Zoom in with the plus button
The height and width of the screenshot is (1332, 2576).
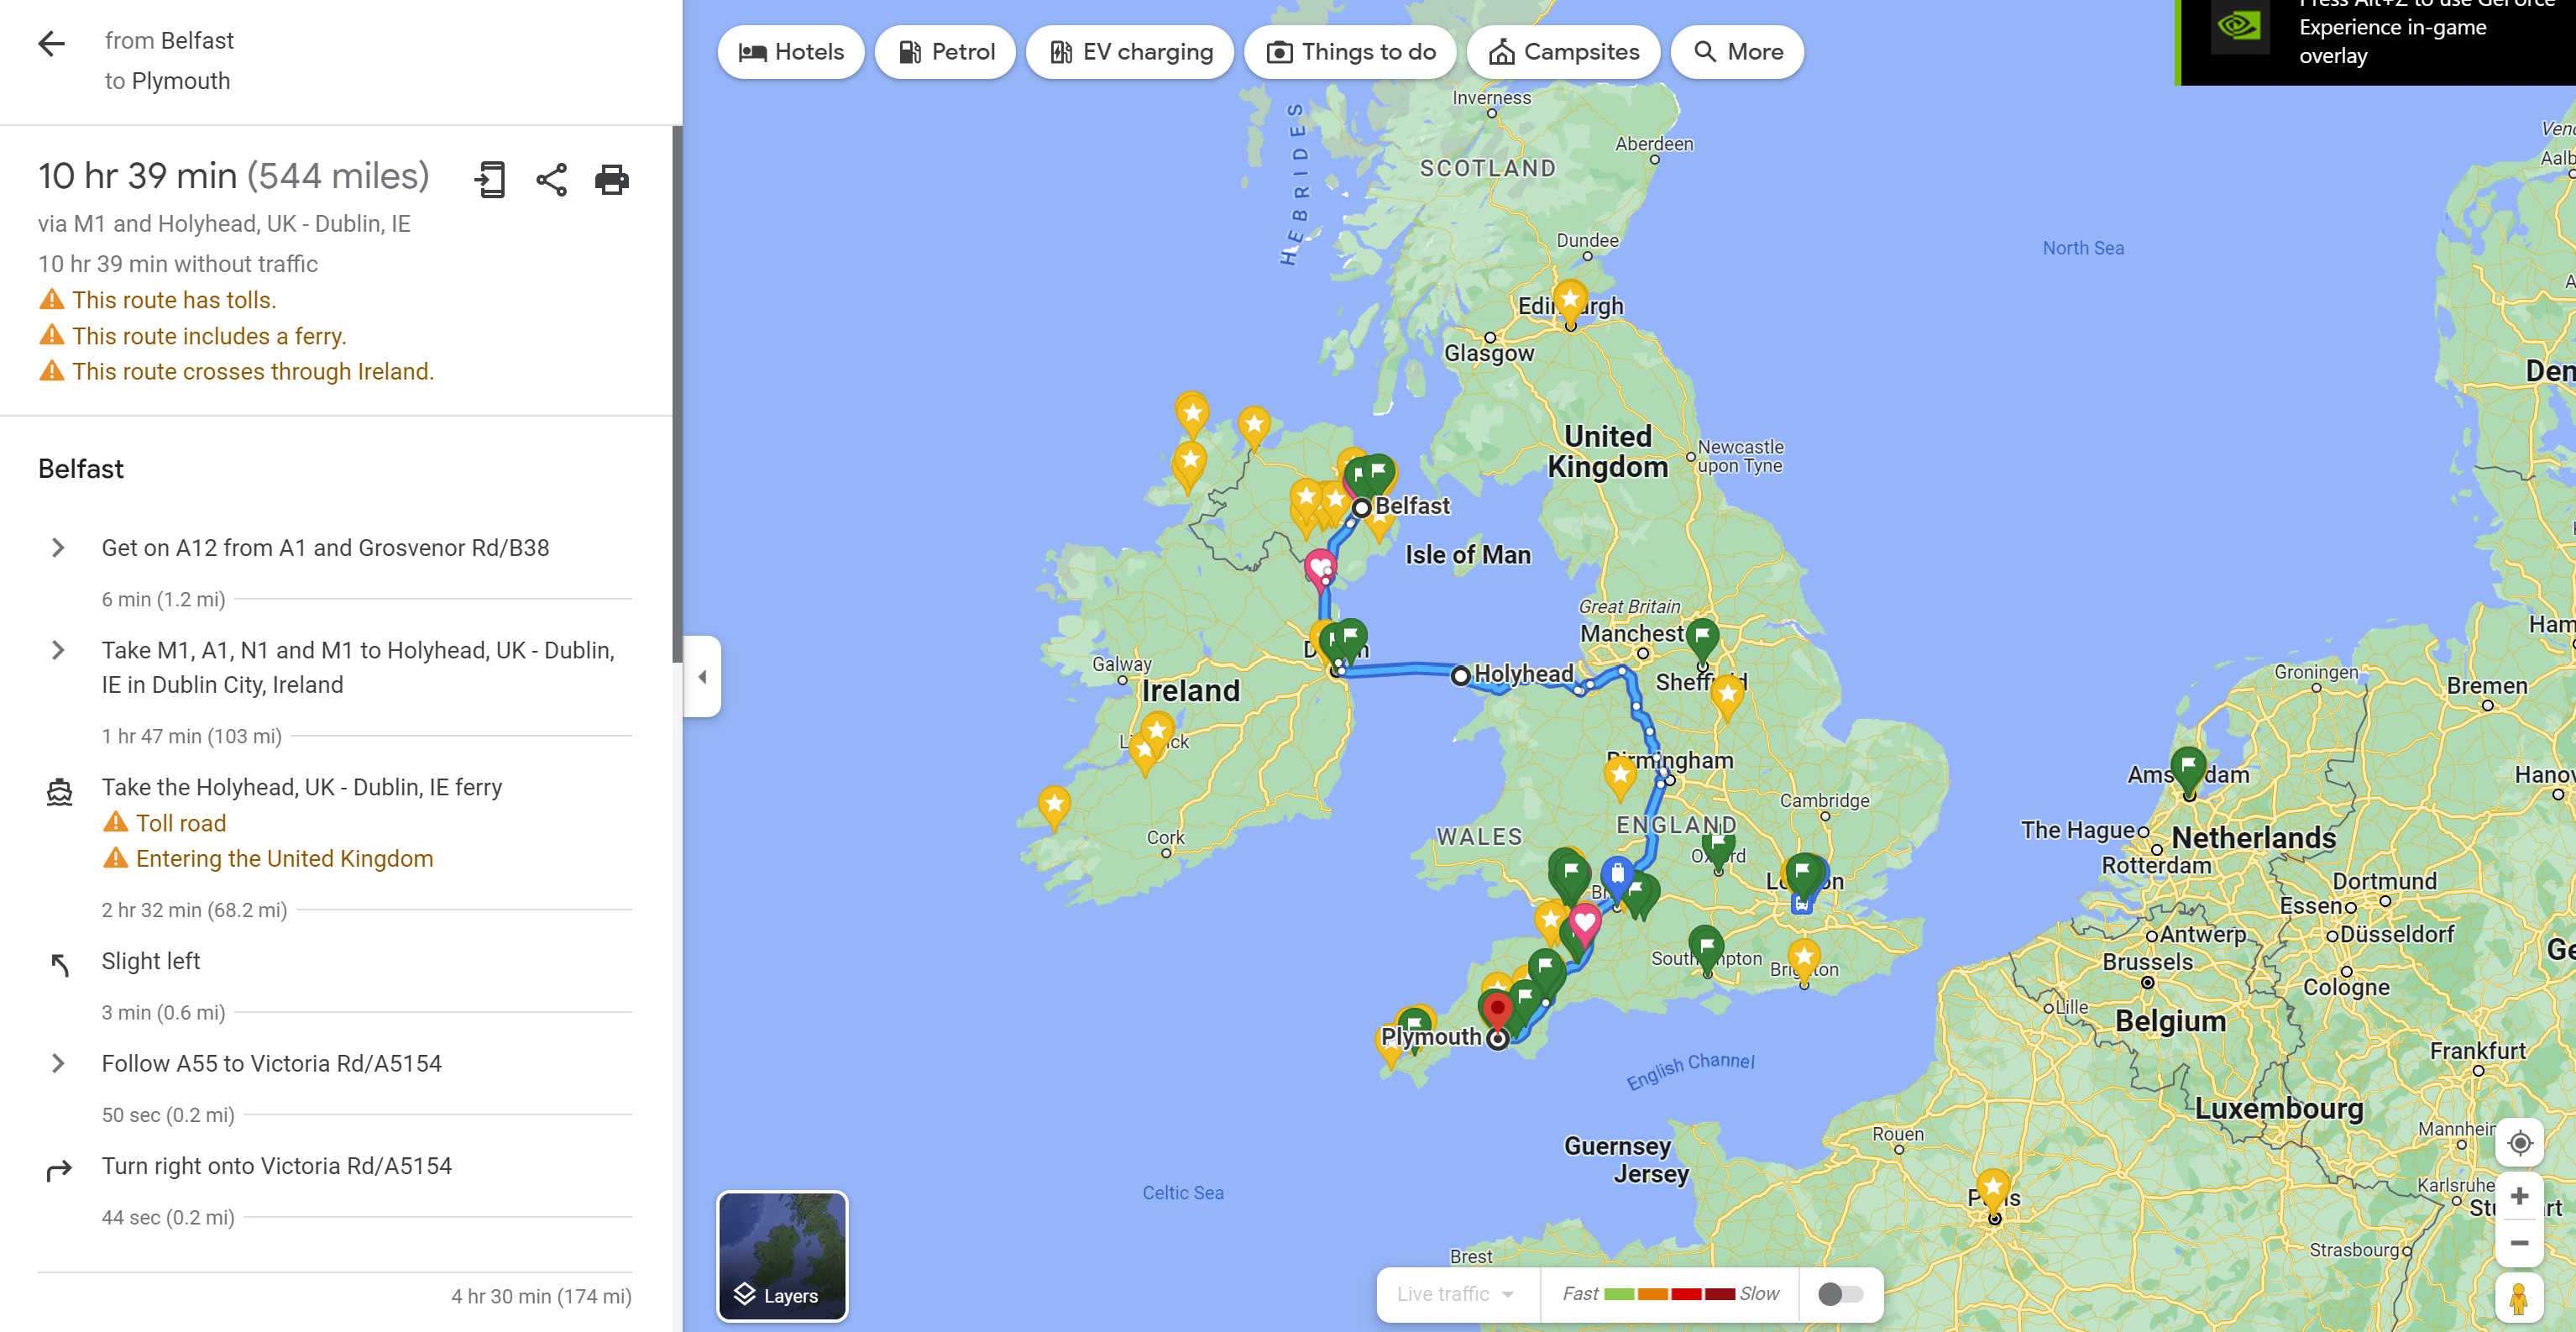tap(2519, 1196)
